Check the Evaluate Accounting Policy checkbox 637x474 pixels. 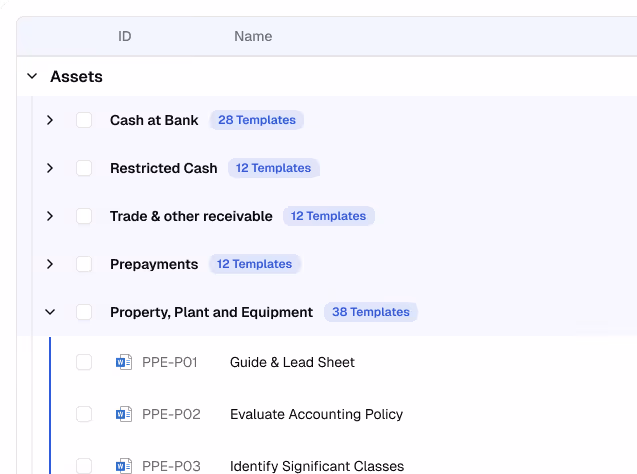point(84,414)
